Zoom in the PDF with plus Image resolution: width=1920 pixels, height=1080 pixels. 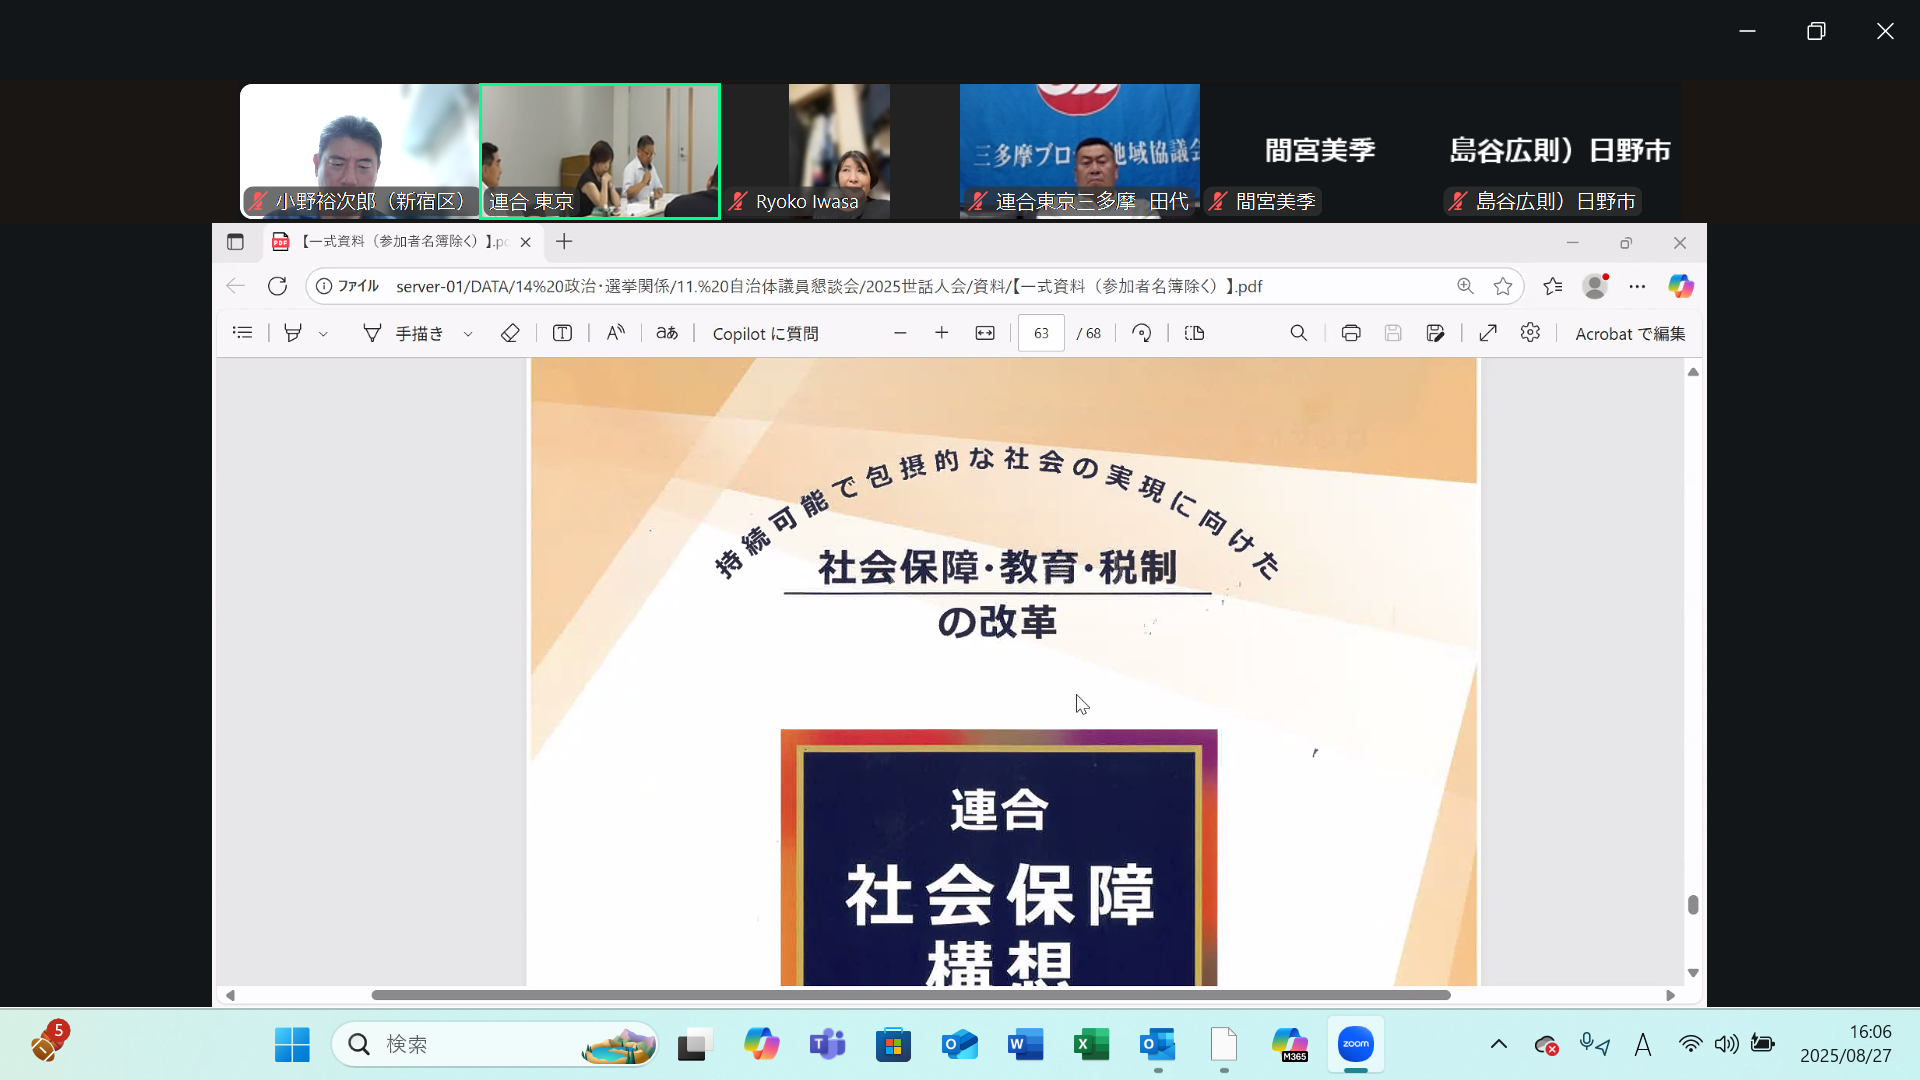[x=941, y=333]
